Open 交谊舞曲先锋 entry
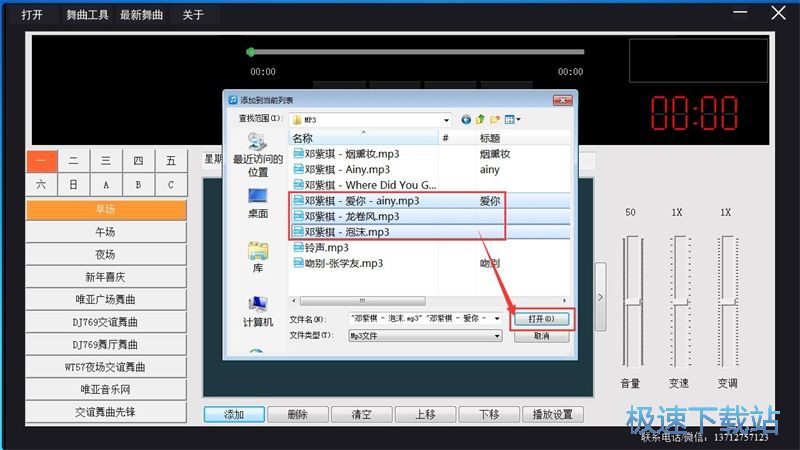 click(106, 412)
